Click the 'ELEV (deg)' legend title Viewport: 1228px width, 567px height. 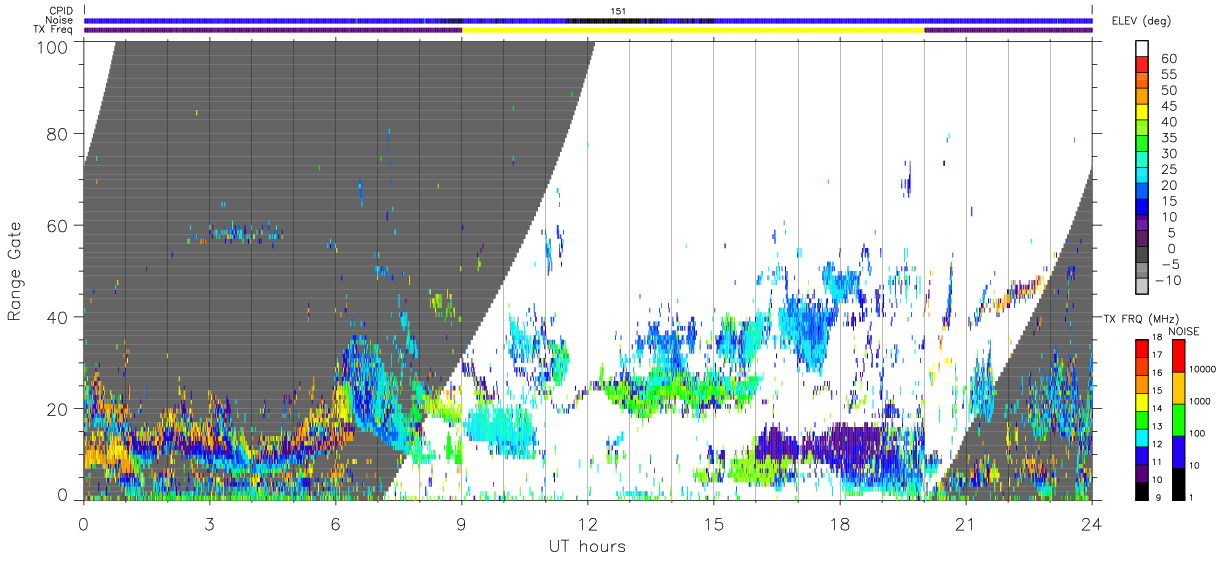[1142, 20]
